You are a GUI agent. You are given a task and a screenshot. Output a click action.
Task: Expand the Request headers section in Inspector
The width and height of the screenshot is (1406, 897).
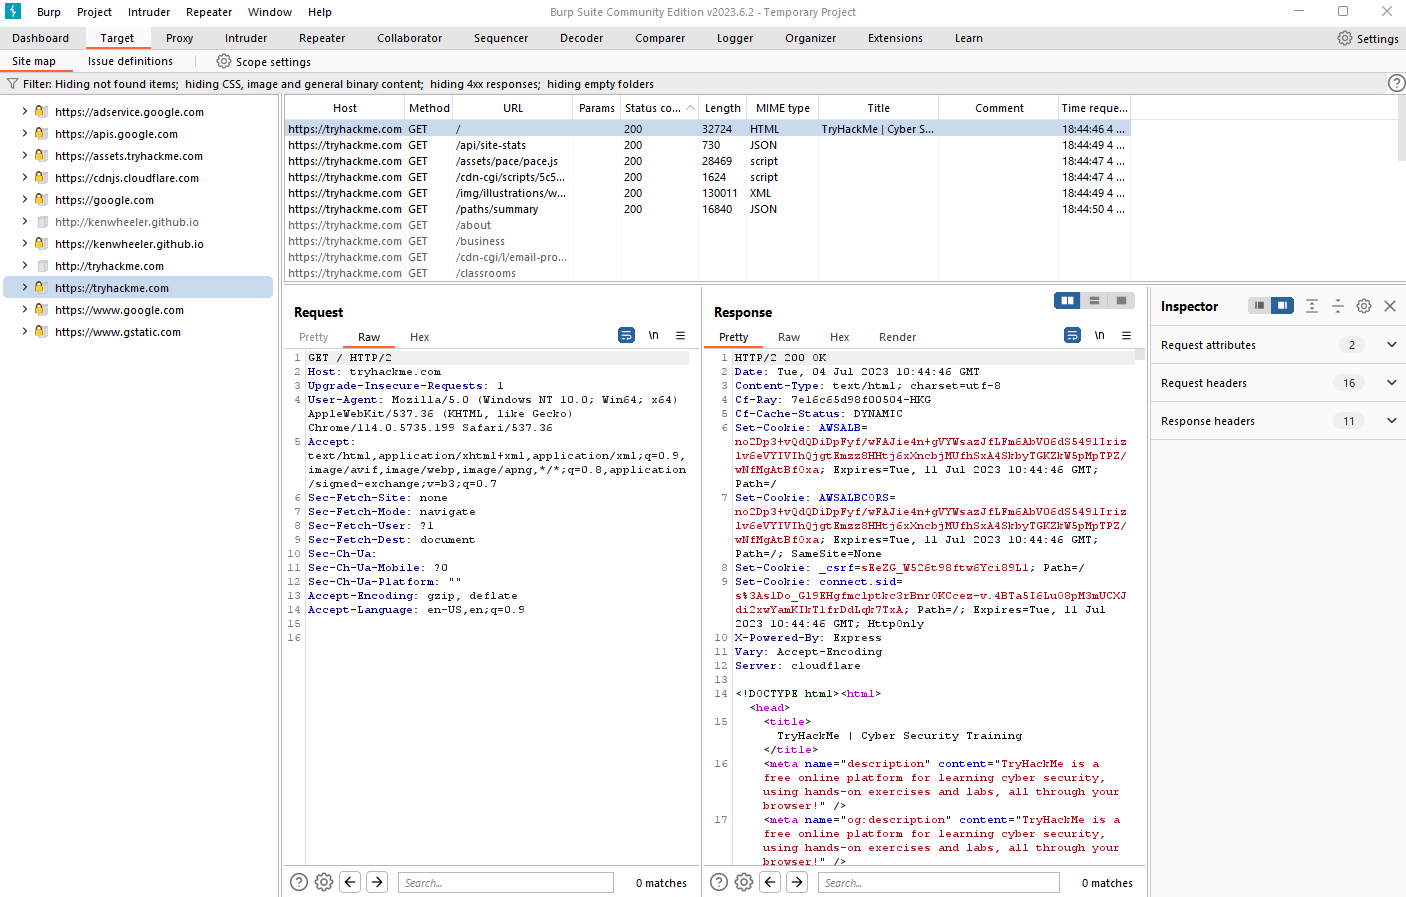point(1391,382)
